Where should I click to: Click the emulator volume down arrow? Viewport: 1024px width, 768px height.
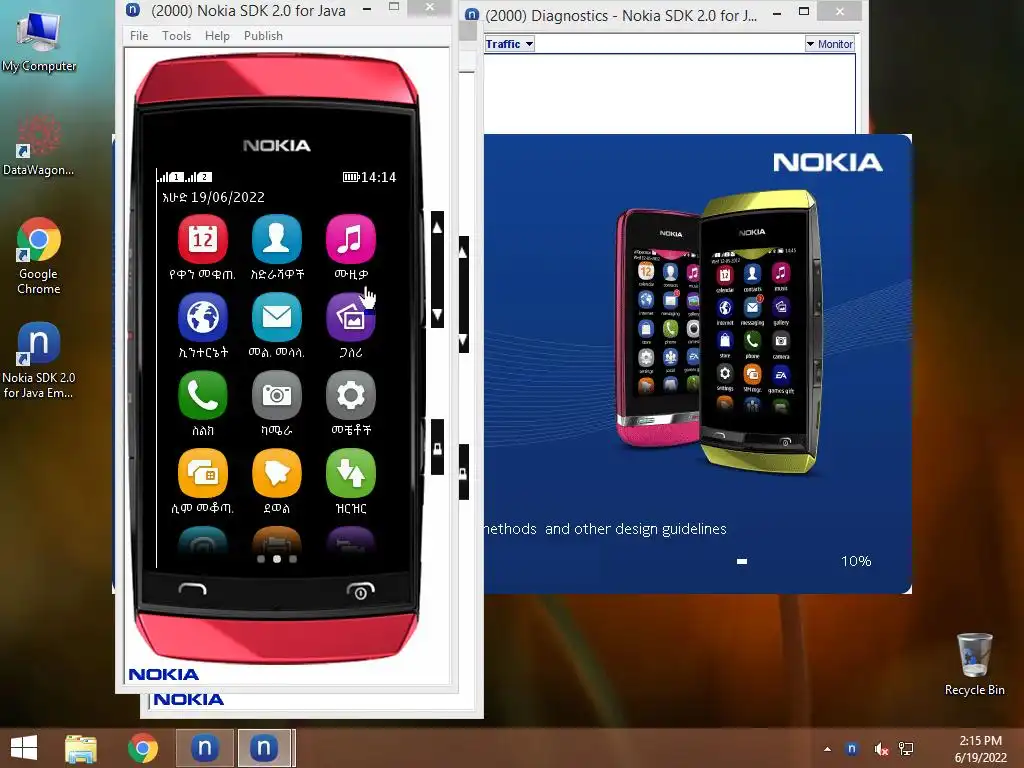[438, 314]
